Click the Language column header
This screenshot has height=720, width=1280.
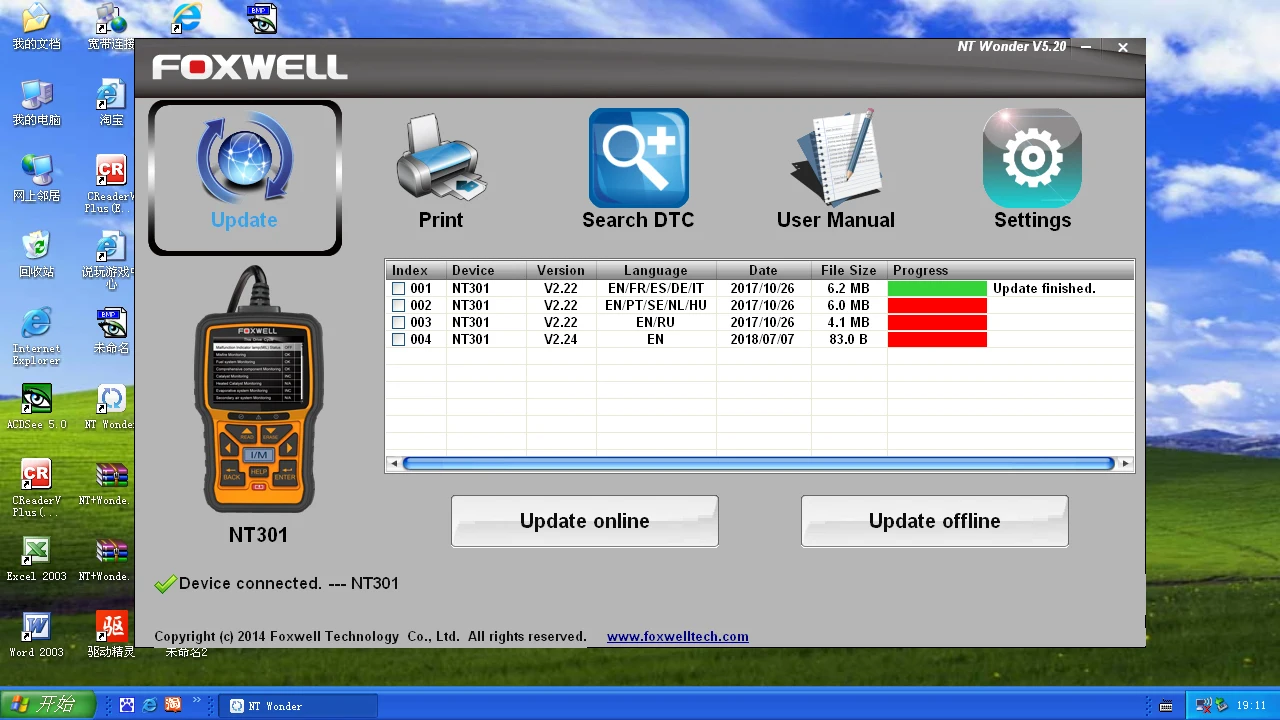pyautogui.click(x=656, y=270)
